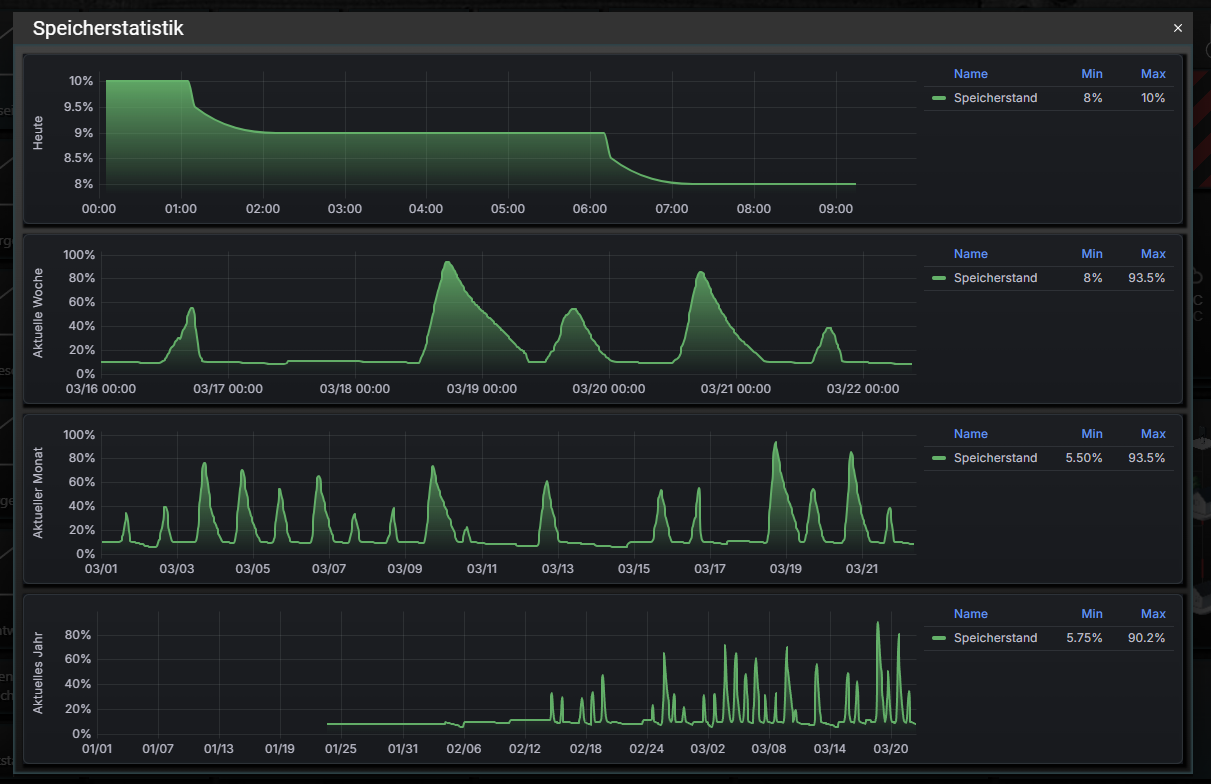Select the 93.5% max value in Aktuelle Woche legend
The width and height of the screenshot is (1211, 784).
pyautogui.click(x=1147, y=278)
